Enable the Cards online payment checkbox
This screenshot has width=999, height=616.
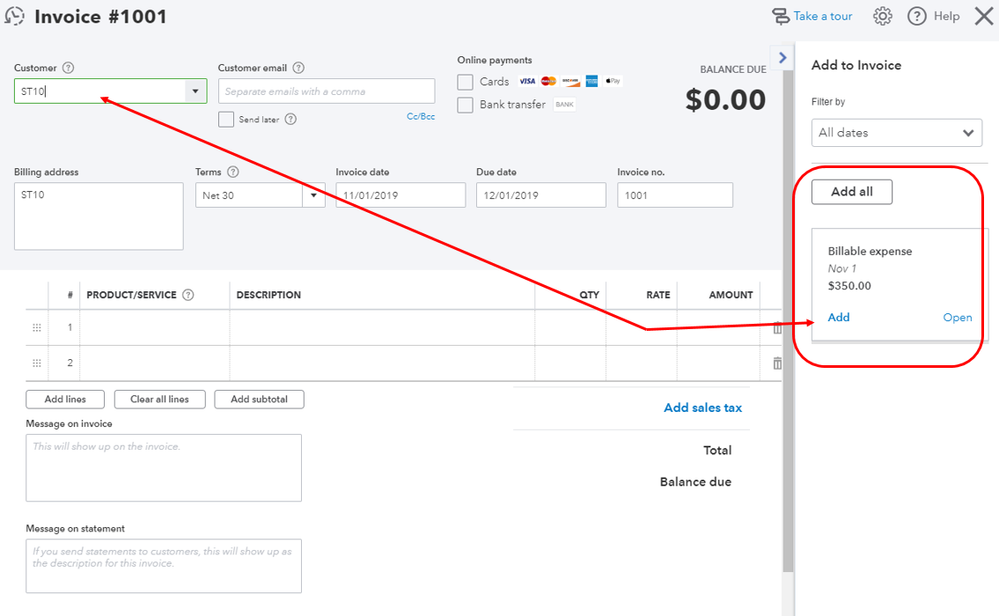(x=465, y=82)
